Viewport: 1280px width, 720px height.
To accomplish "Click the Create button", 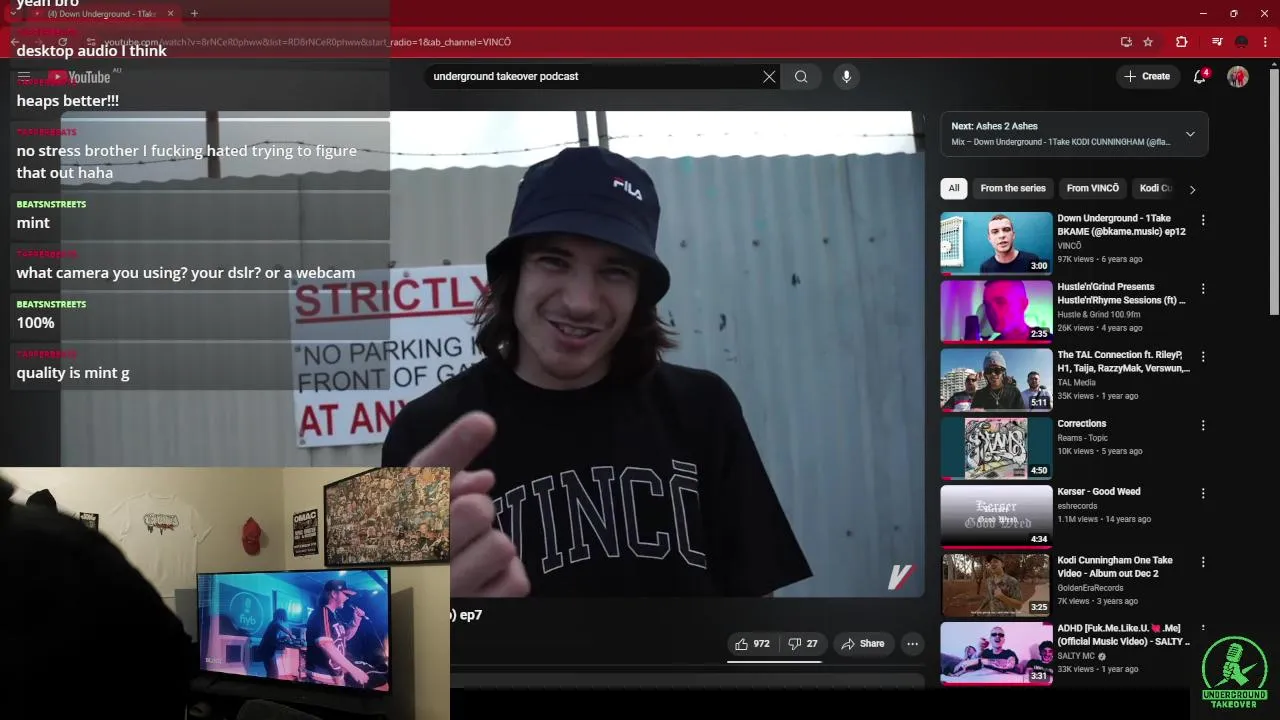I will coord(1147,76).
